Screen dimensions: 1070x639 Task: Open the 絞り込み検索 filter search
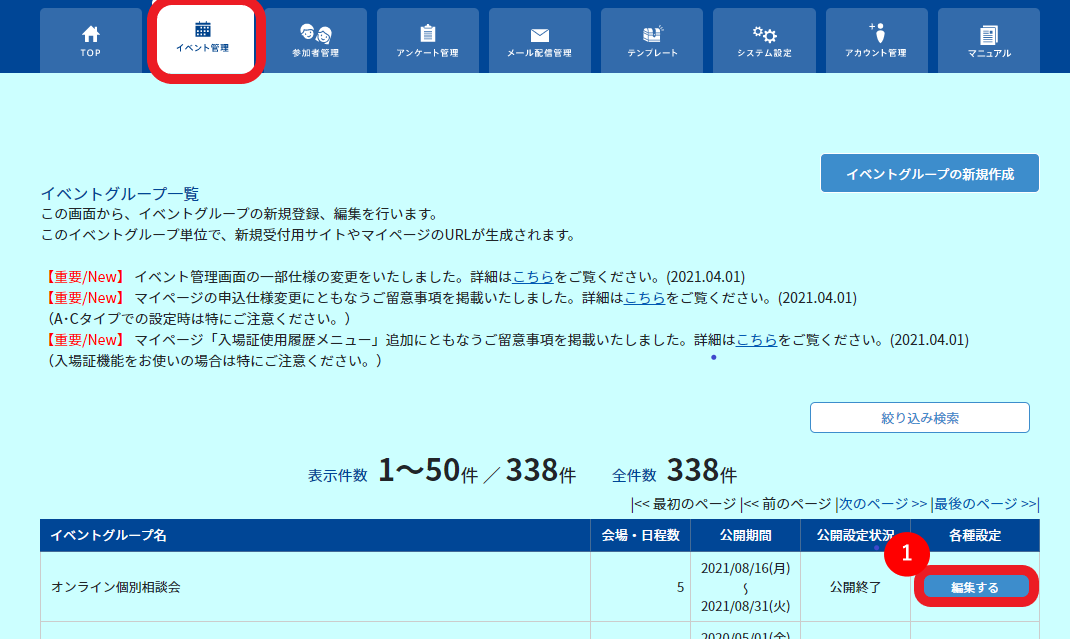coord(920,418)
